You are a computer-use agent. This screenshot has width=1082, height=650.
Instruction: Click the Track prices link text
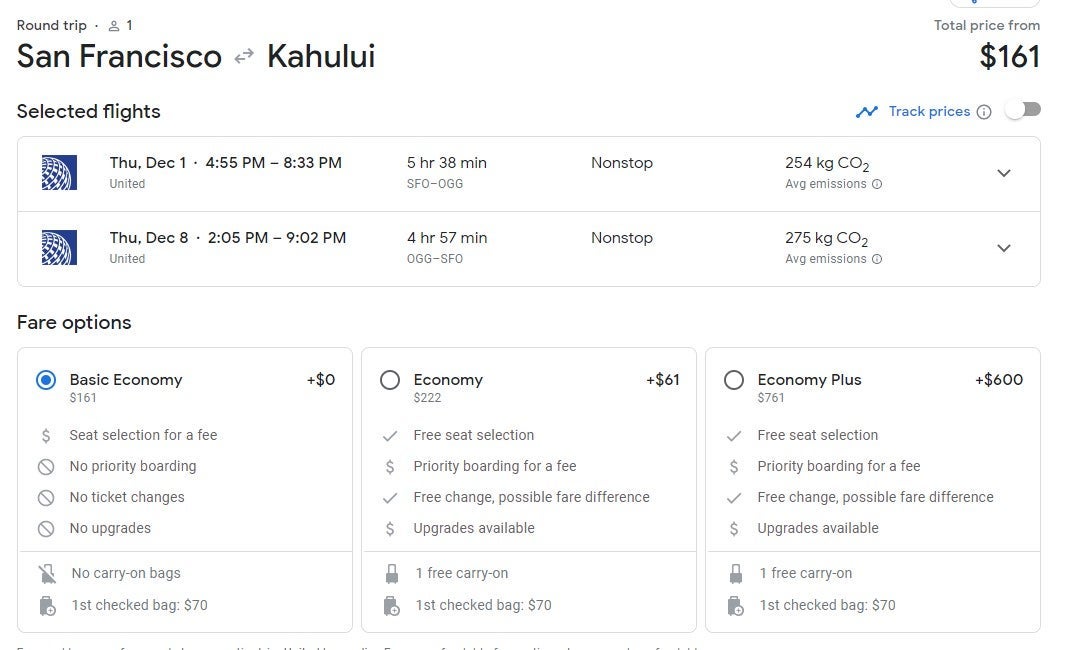point(929,112)
